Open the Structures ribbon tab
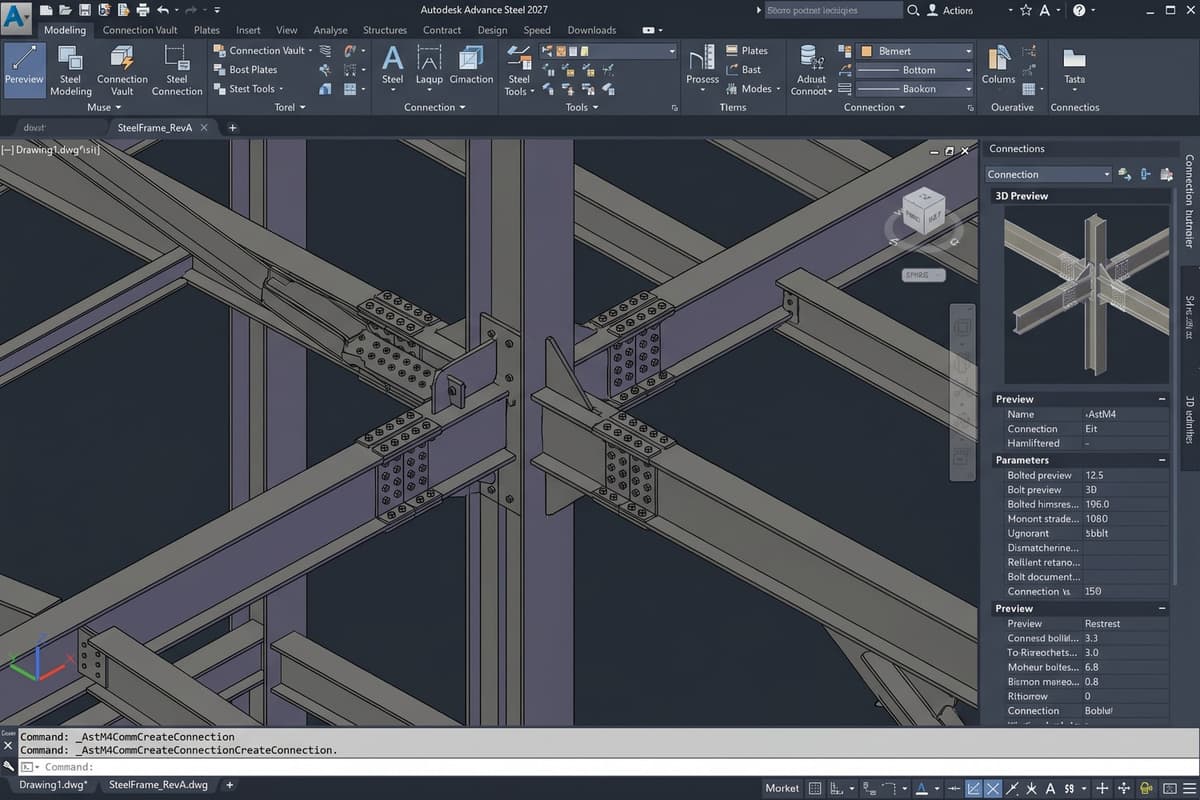Viewport: 1200px width, 800px height. pyautogui.click(x=385, y=30)
